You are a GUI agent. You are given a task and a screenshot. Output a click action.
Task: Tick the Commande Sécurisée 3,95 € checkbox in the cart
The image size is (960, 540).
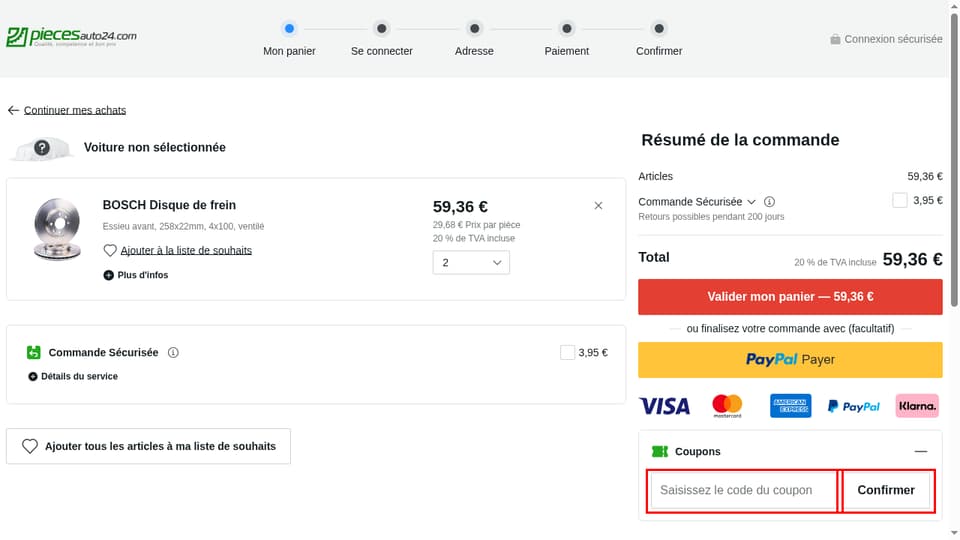point(568,353)
